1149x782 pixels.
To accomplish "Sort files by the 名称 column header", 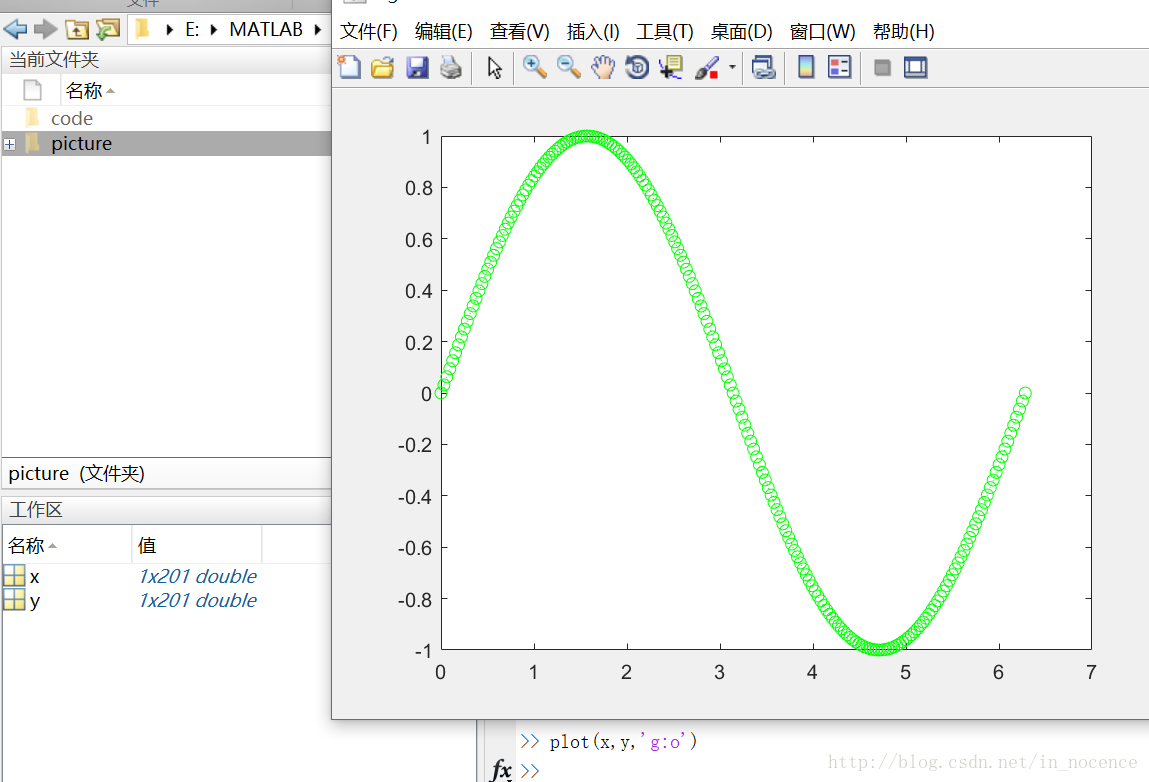I will point(85,91).
